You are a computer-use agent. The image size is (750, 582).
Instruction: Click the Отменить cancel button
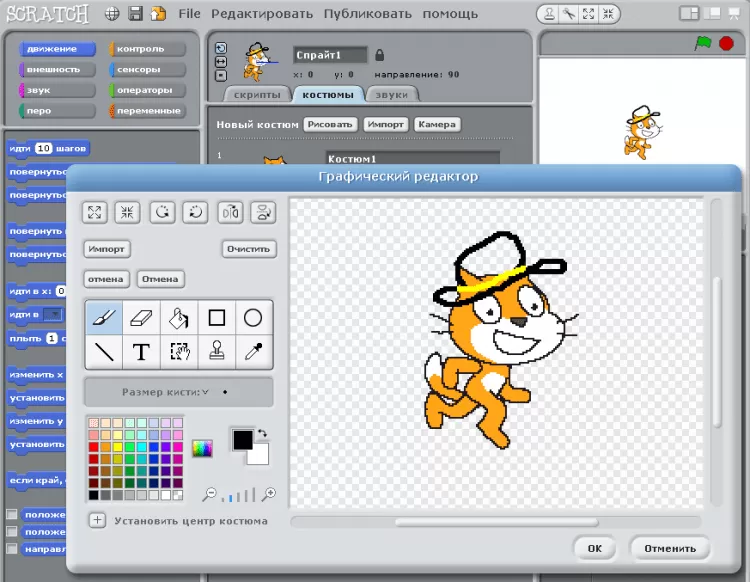[x=670, y=549]
